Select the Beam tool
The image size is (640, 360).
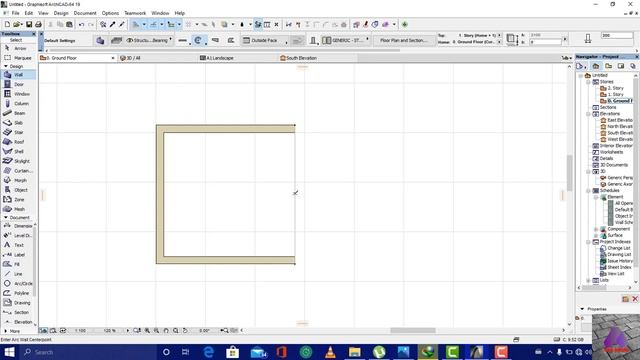(18, 113)
